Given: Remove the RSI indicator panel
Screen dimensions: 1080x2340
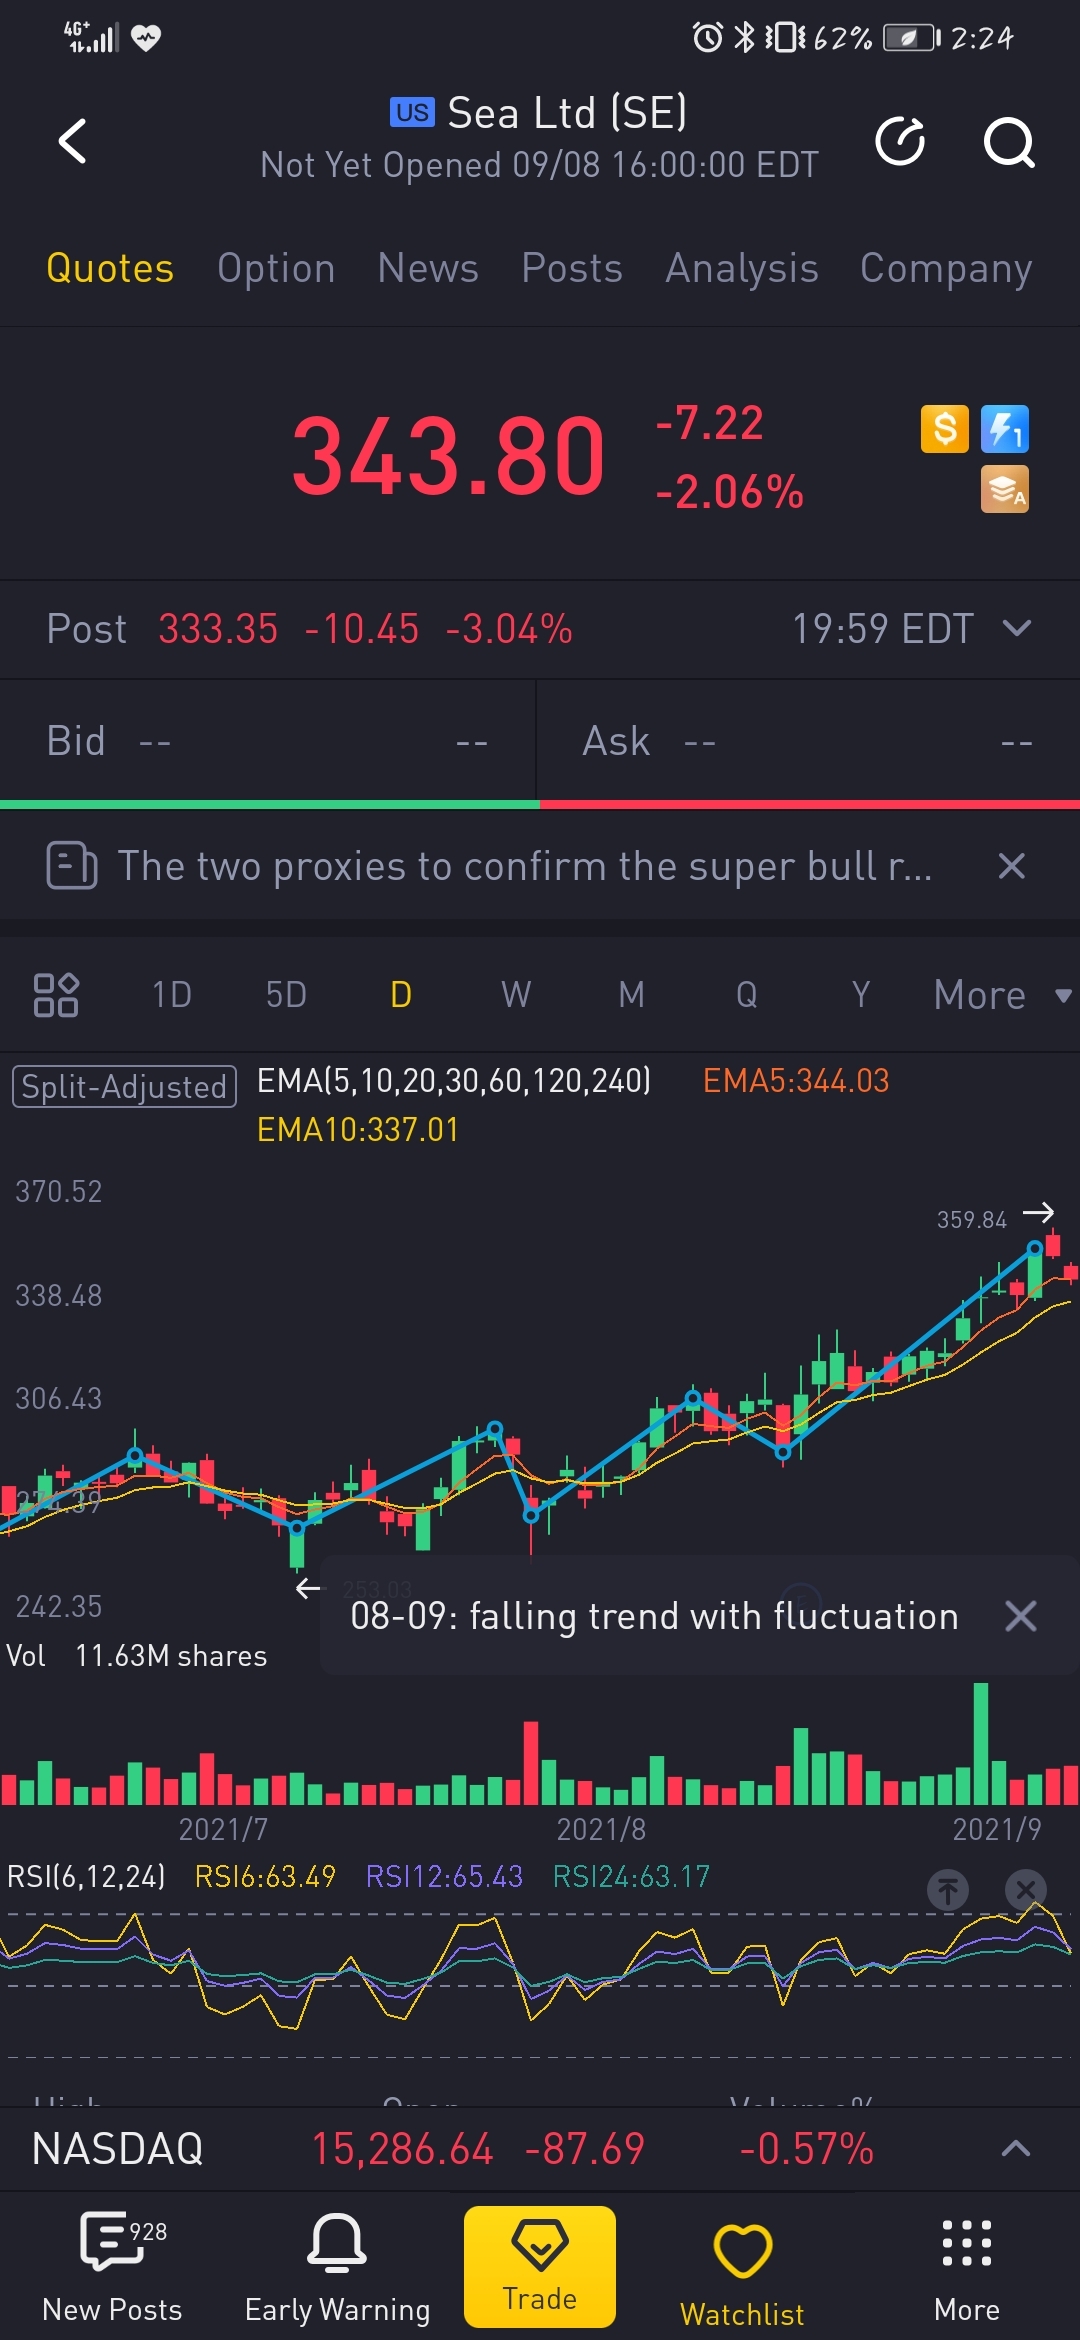Looking at the screenshot, I should pyautogui.click(x=1025, y=1890).
